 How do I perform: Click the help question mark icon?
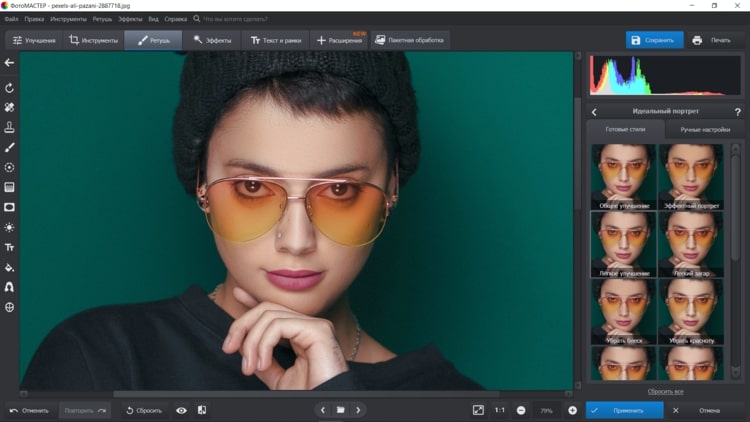[737, 112]
